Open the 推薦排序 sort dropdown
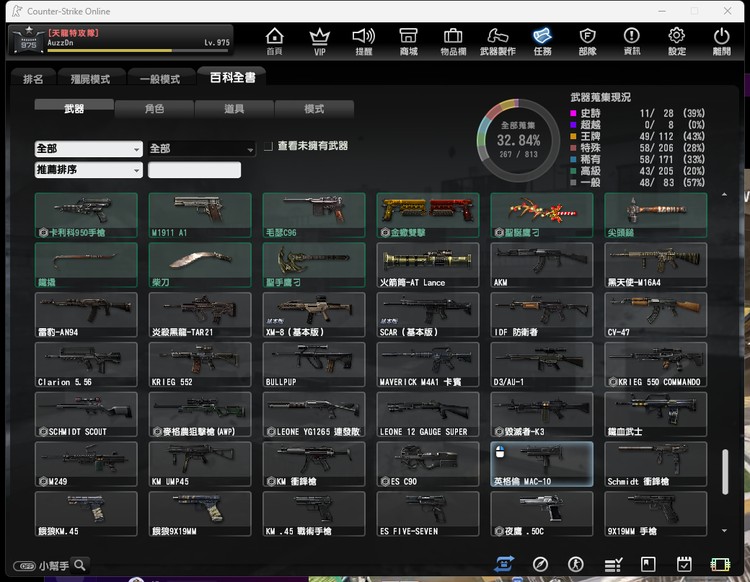 [x=88, y=170]
